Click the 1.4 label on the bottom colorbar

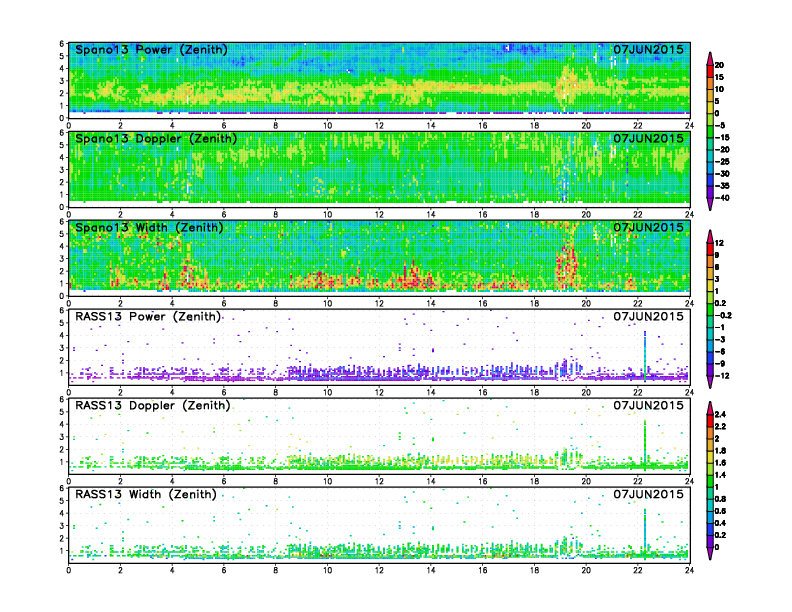pos(720,475)
